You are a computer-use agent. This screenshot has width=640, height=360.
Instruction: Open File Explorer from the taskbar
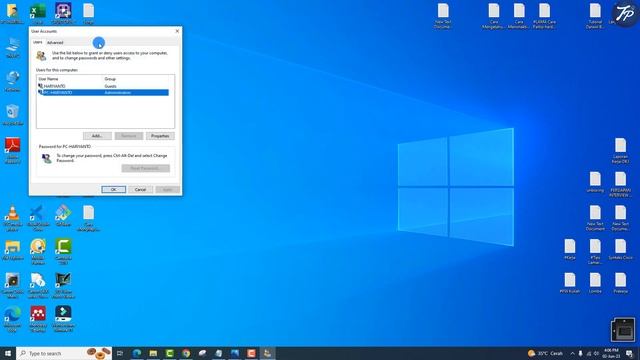click(x=153, y=353)
